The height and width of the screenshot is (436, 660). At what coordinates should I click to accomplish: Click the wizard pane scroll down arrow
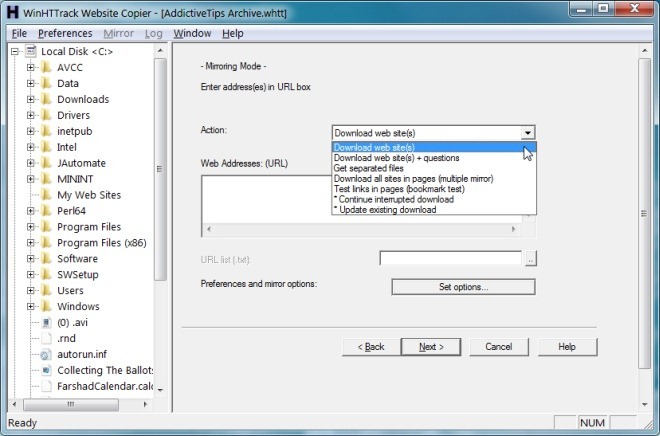coord(644,404)
